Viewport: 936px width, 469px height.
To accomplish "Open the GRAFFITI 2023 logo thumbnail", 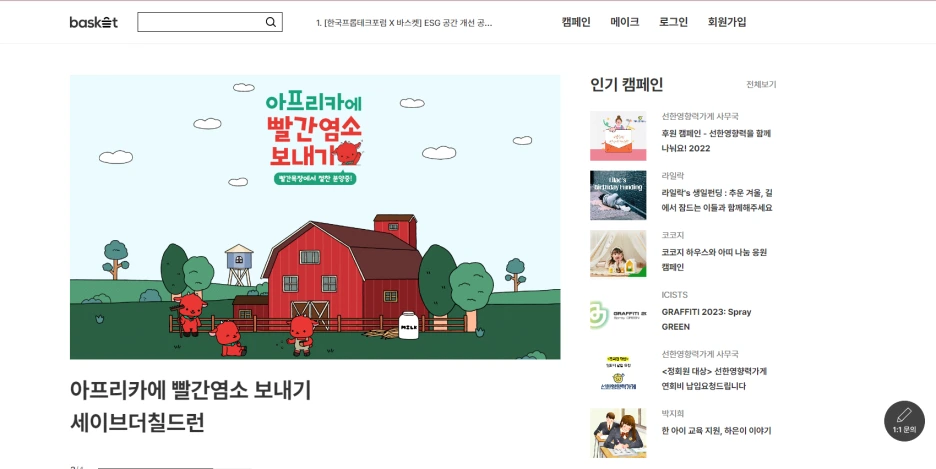I will pos(618,314).
